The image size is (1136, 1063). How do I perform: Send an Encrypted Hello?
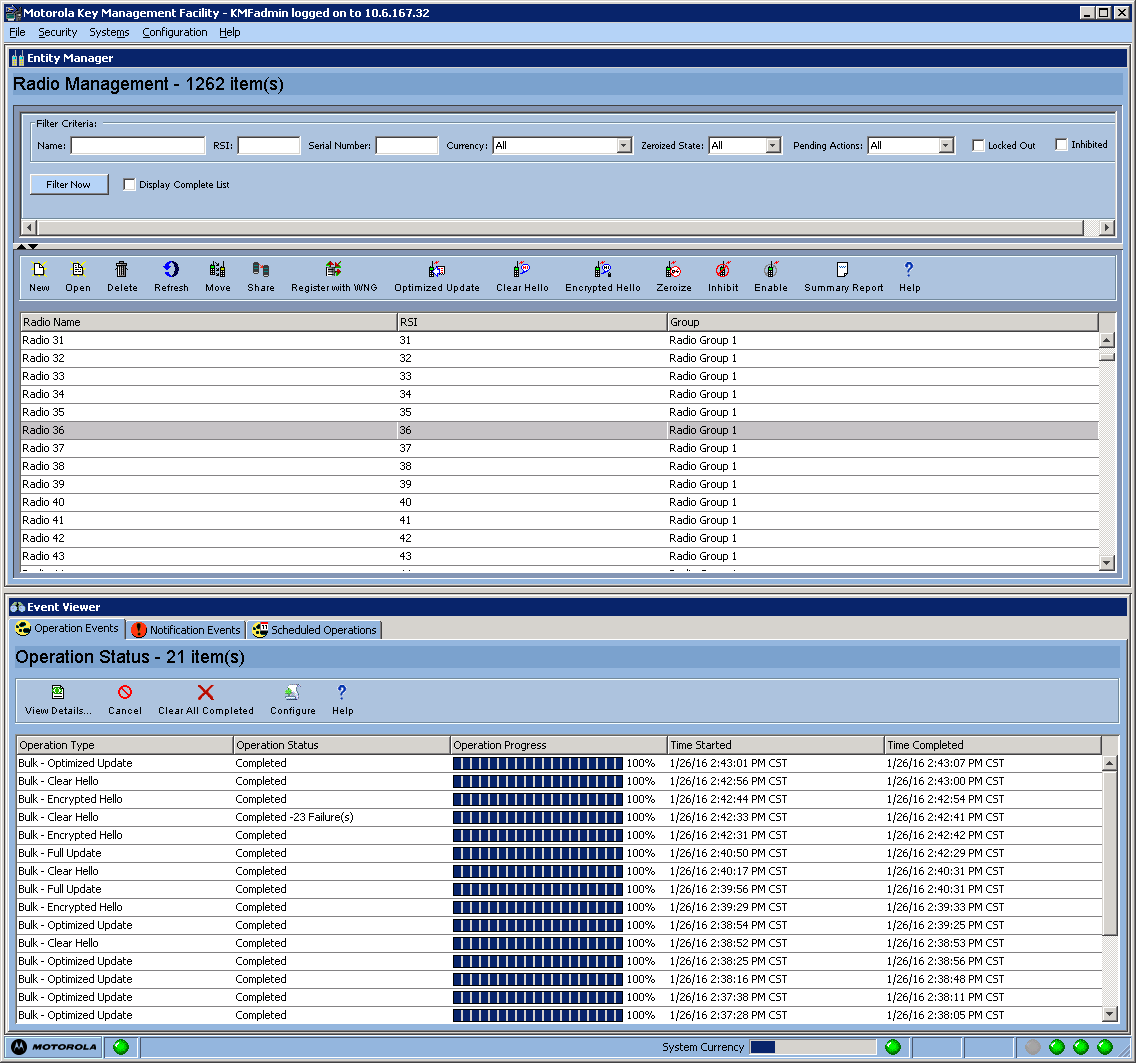coord(603,277)
